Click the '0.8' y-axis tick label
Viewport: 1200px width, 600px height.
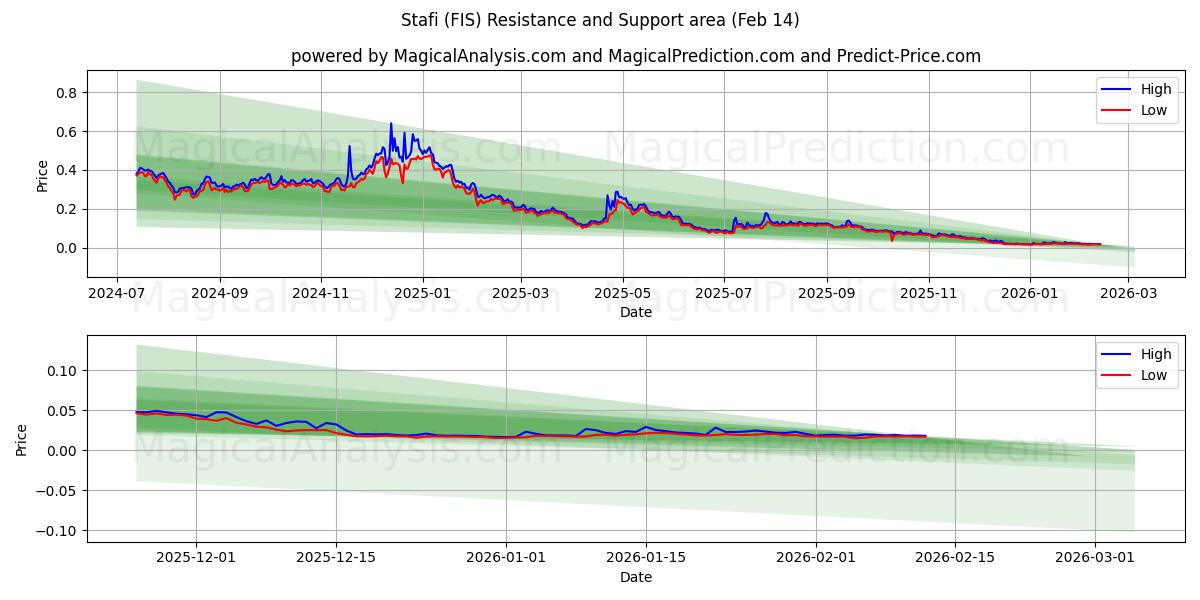68,93
